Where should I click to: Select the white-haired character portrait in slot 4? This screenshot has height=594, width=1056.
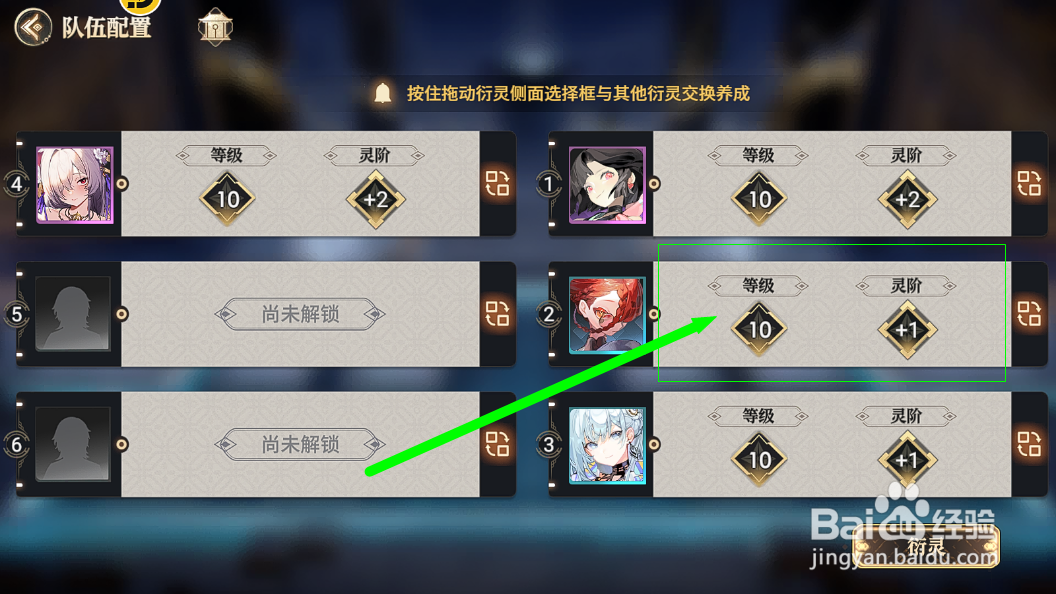pyautogui.click(x=75, y=185)
